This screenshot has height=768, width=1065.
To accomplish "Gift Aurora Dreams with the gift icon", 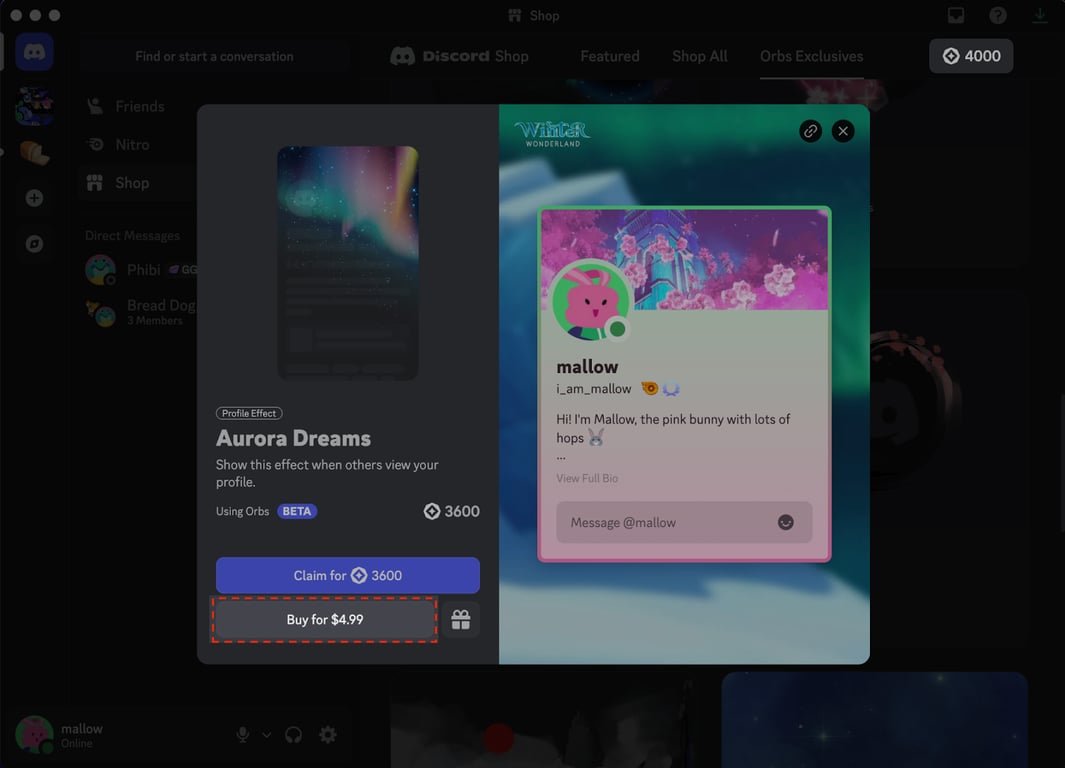I will tap(461, 619).
